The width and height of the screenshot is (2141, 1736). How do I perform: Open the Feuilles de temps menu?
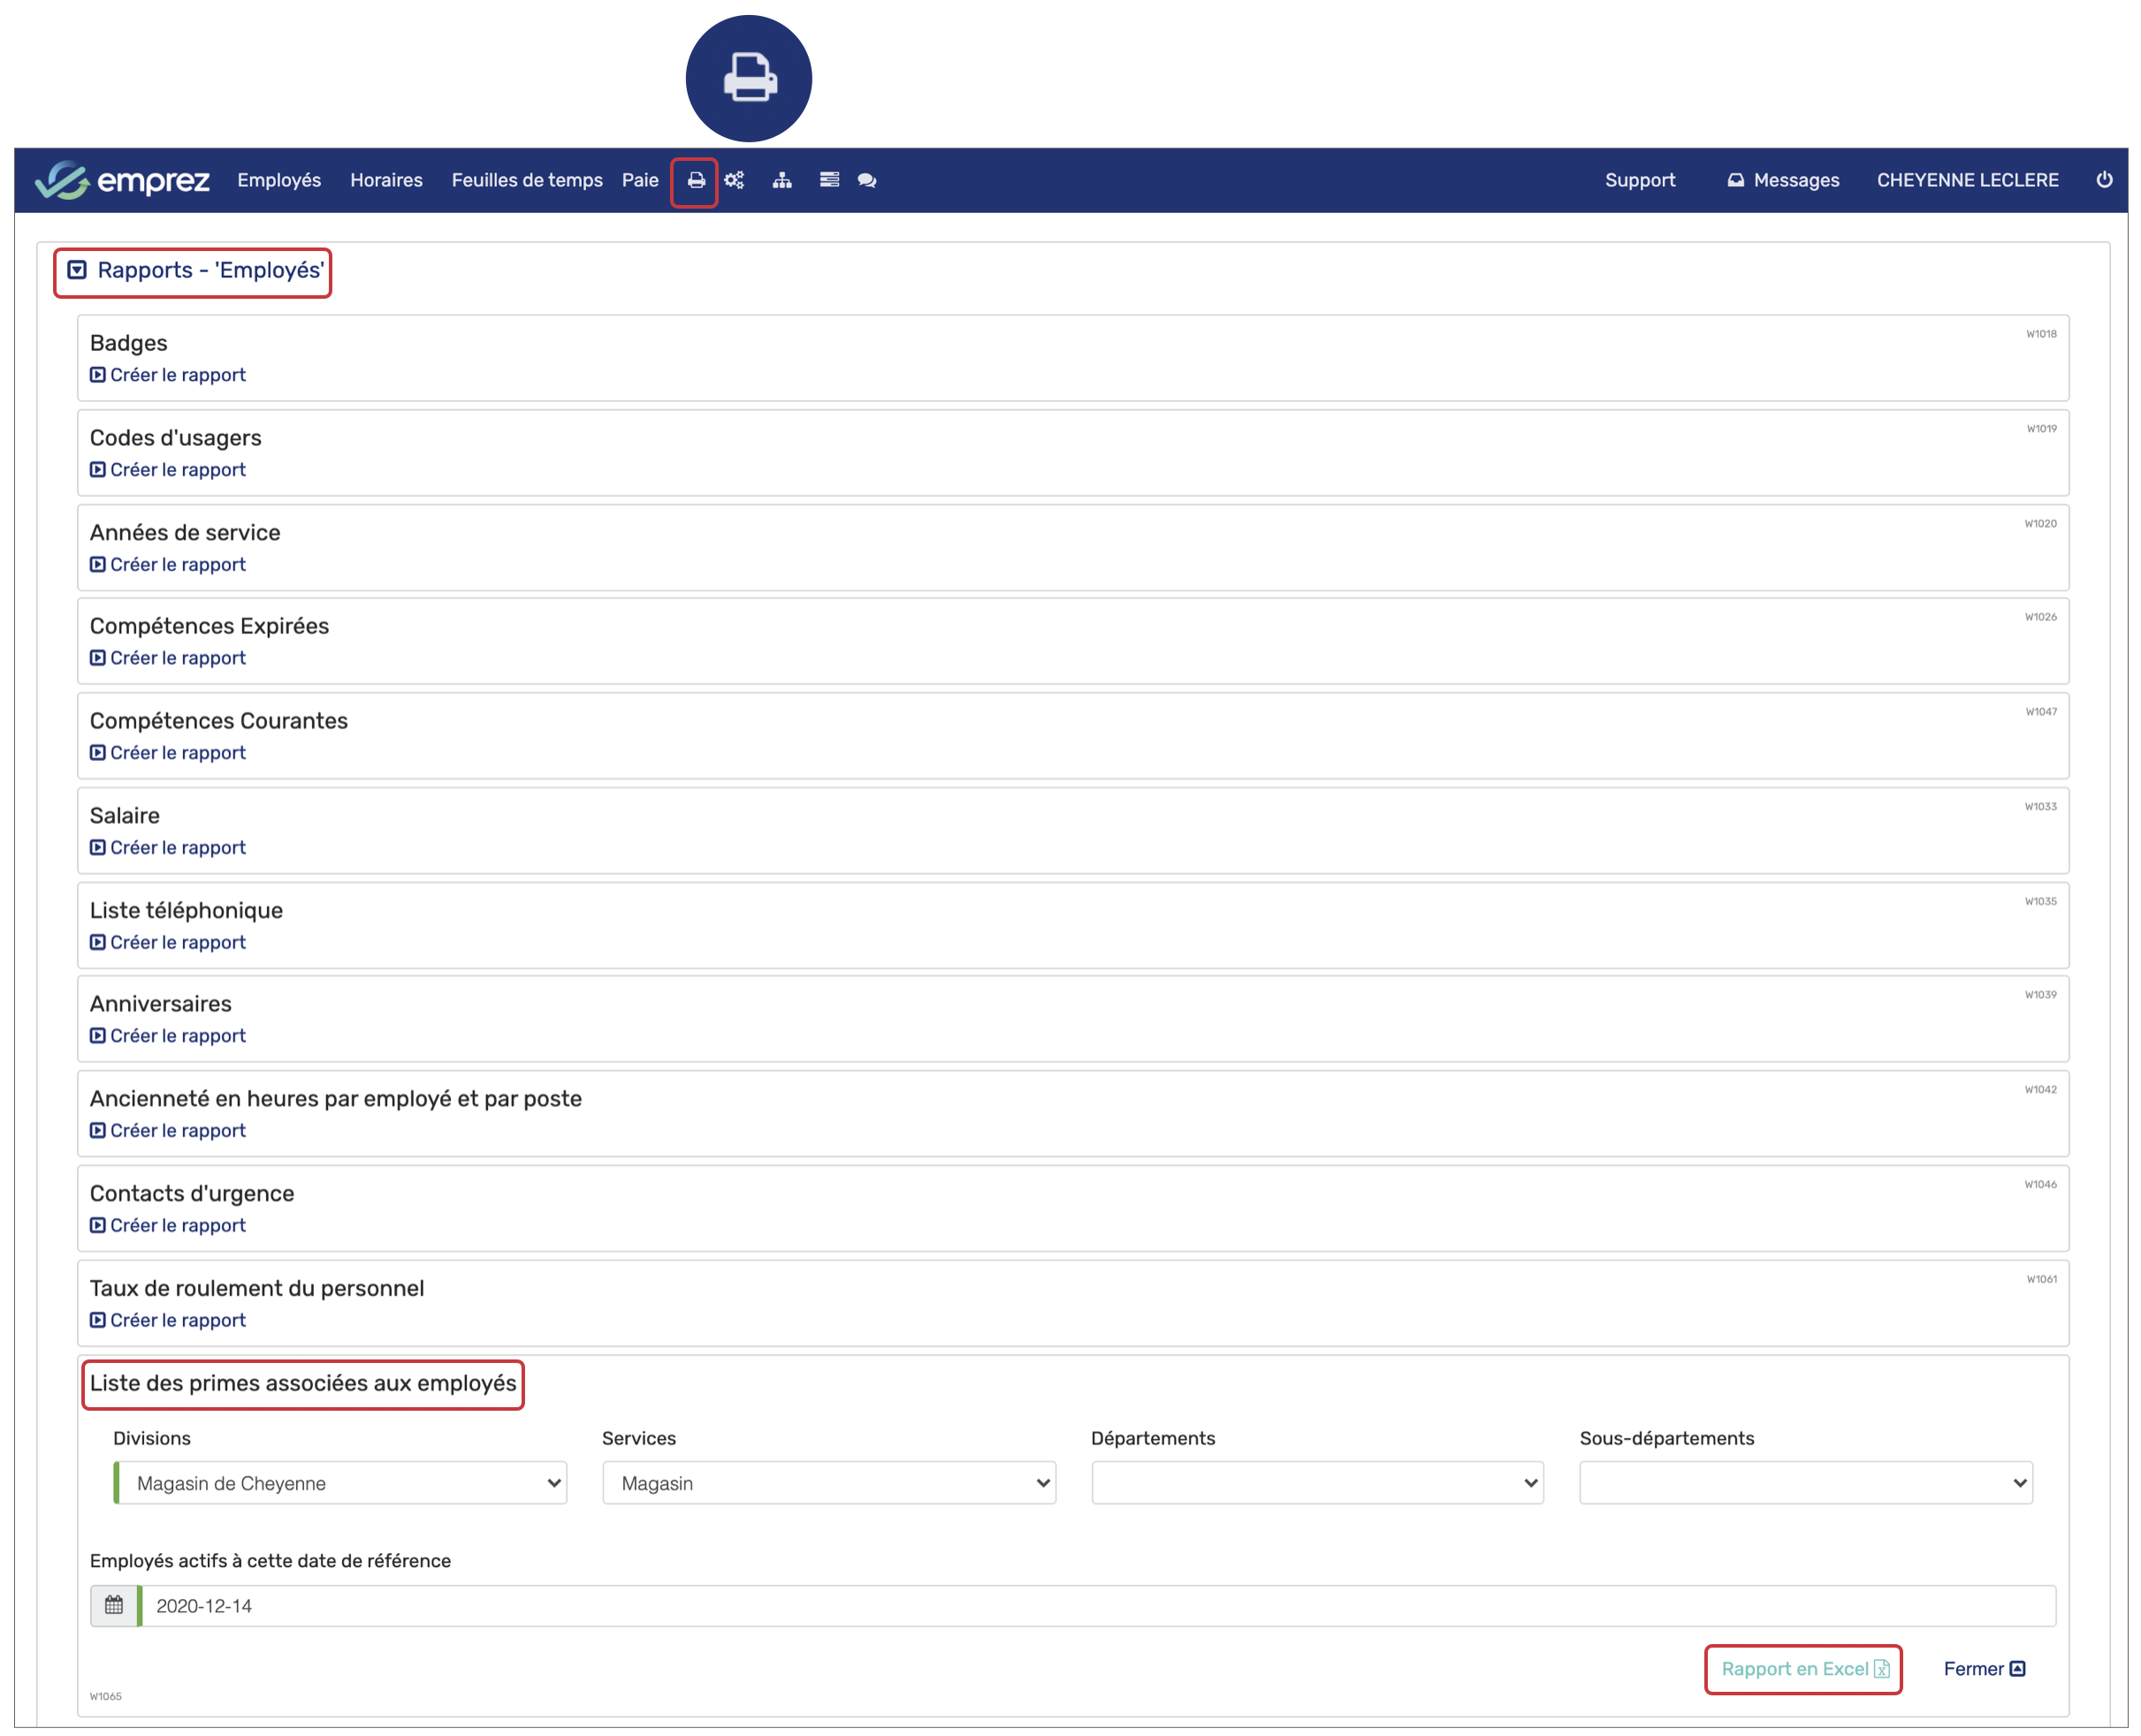pyautogui.click(x=527, y=181)
